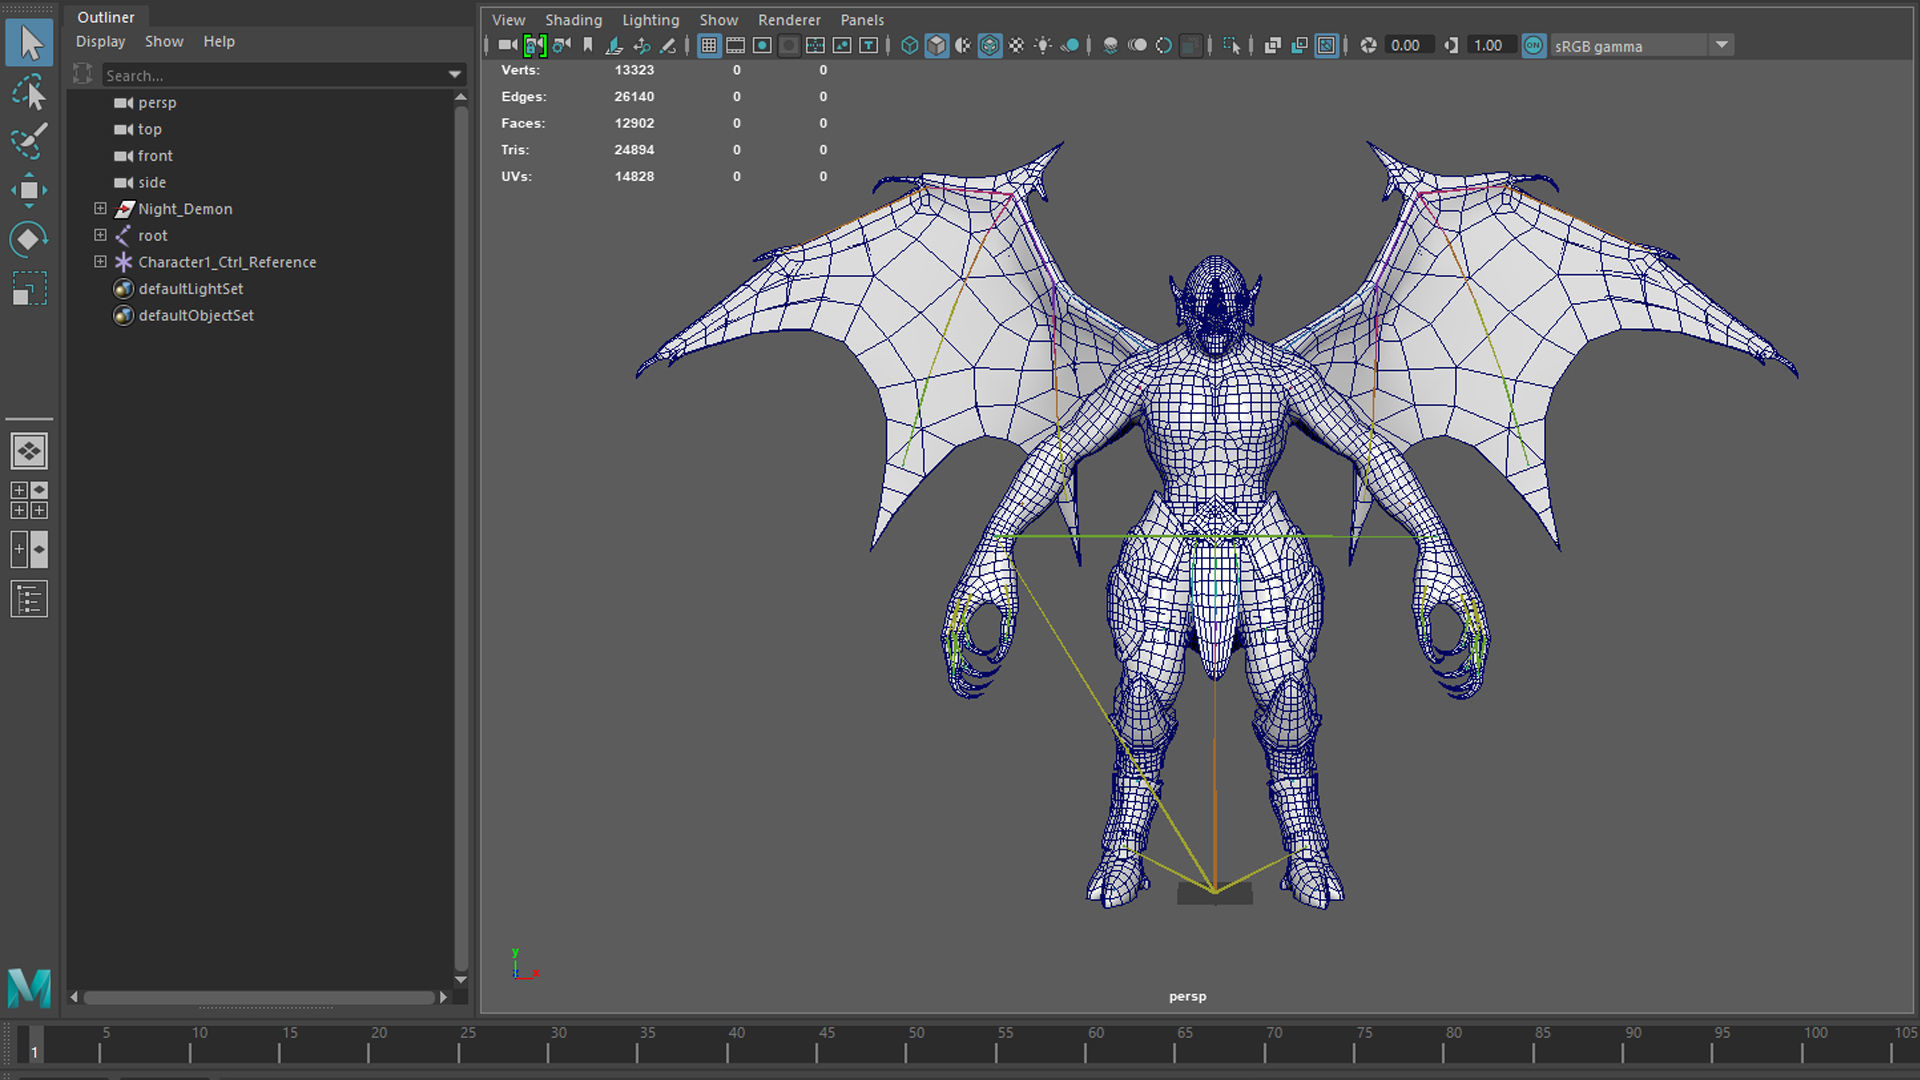Open the Outliner Show menu

pos(164,41)
